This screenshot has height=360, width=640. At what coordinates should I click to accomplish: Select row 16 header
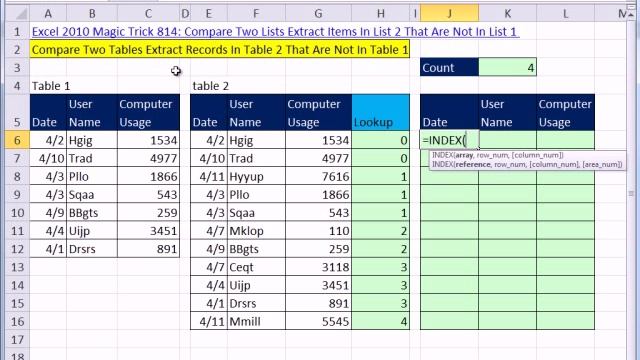coord(18,321)
